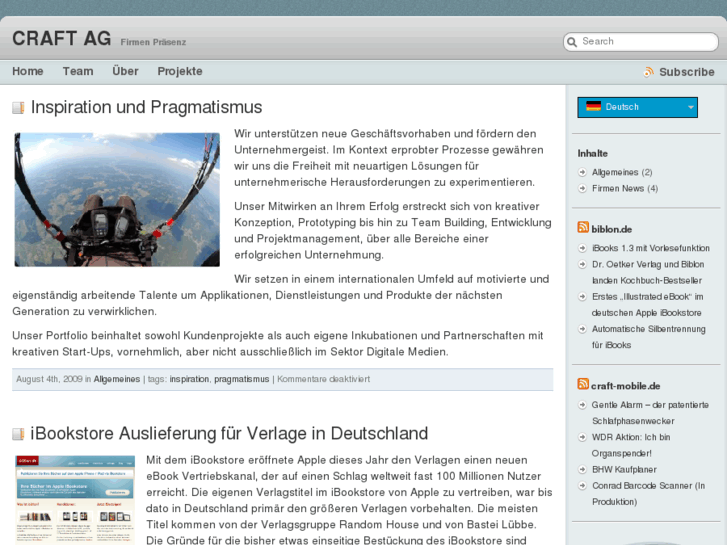The height and width of the screenshot is (545, 727).
Task: Click the RSS feed icon next to craft-mobile.de
Action: point(583,384)
